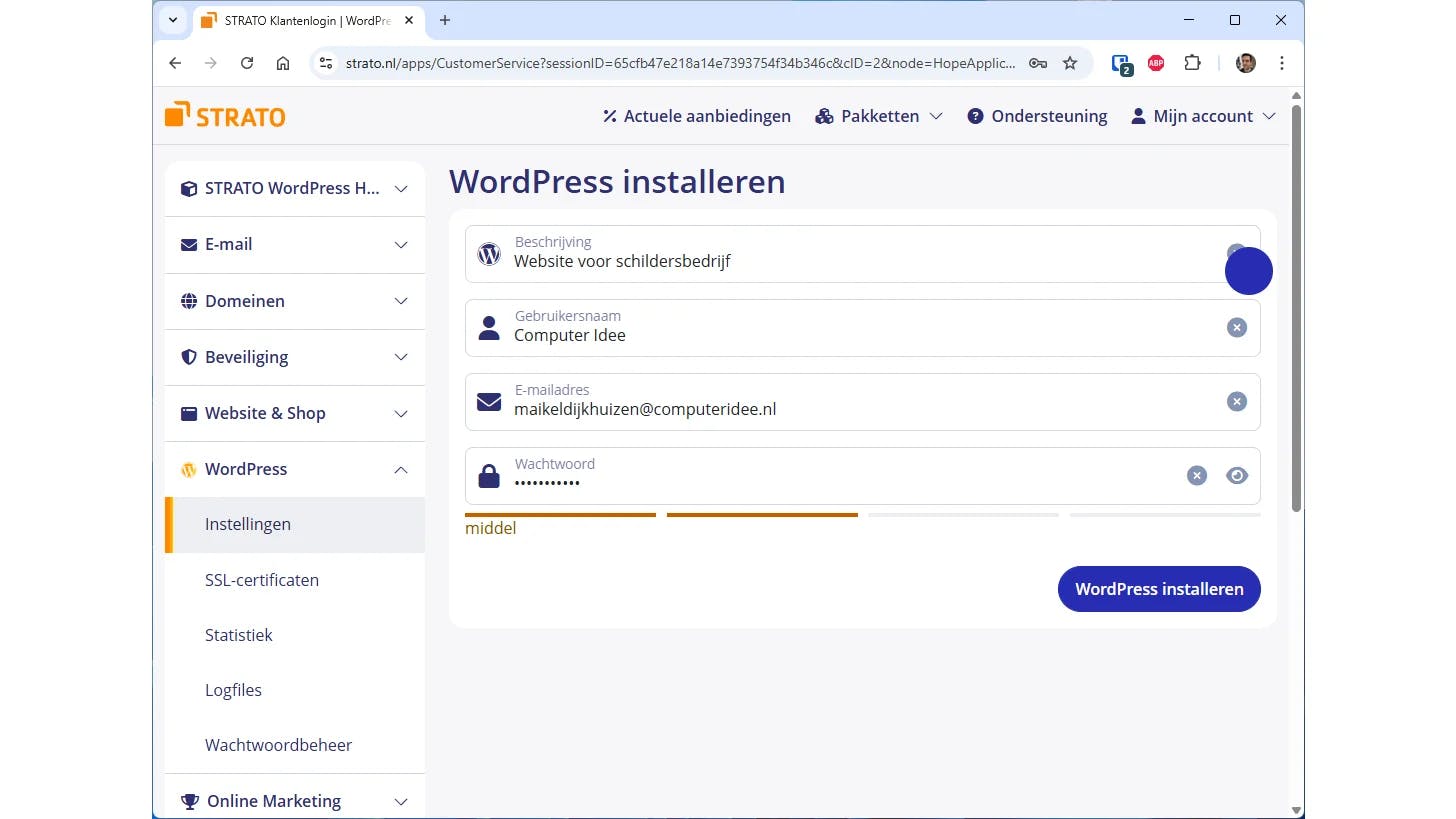Open Actuele aanbiedingen
The image size is (1456, 819).
click(x=696, y=116)
